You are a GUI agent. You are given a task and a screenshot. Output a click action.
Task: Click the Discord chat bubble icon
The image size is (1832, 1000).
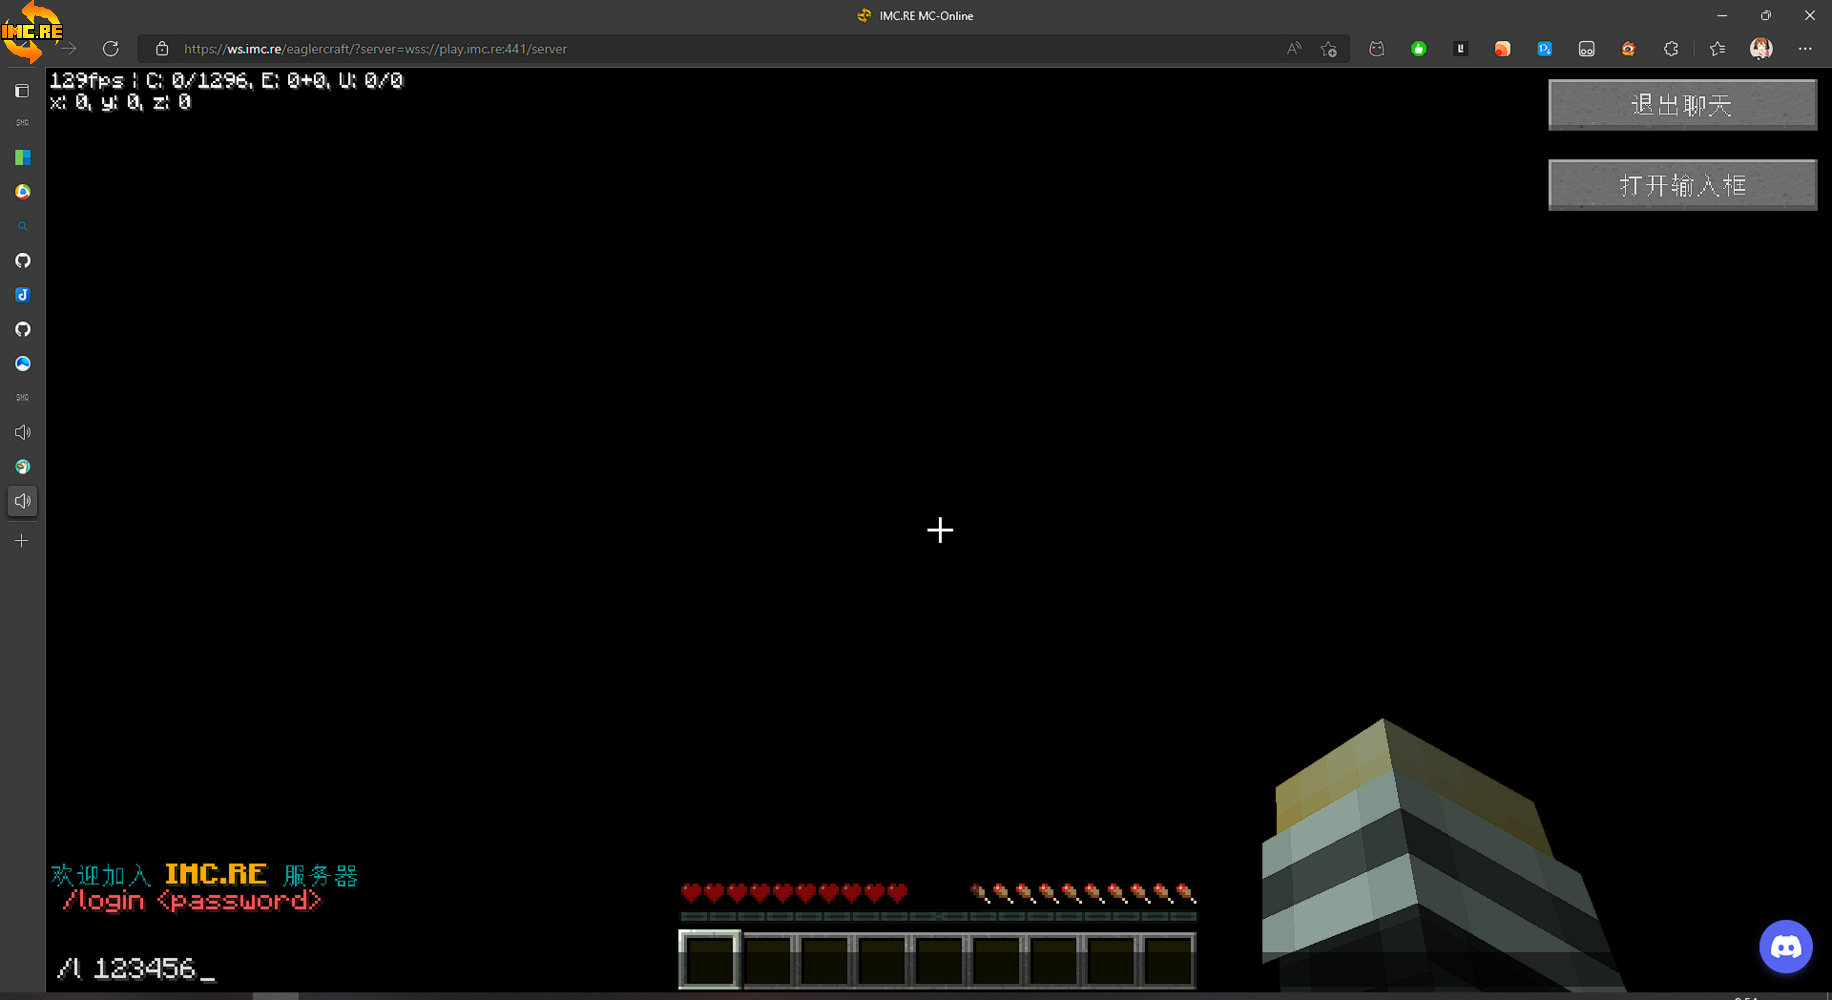coord(1785,946)
